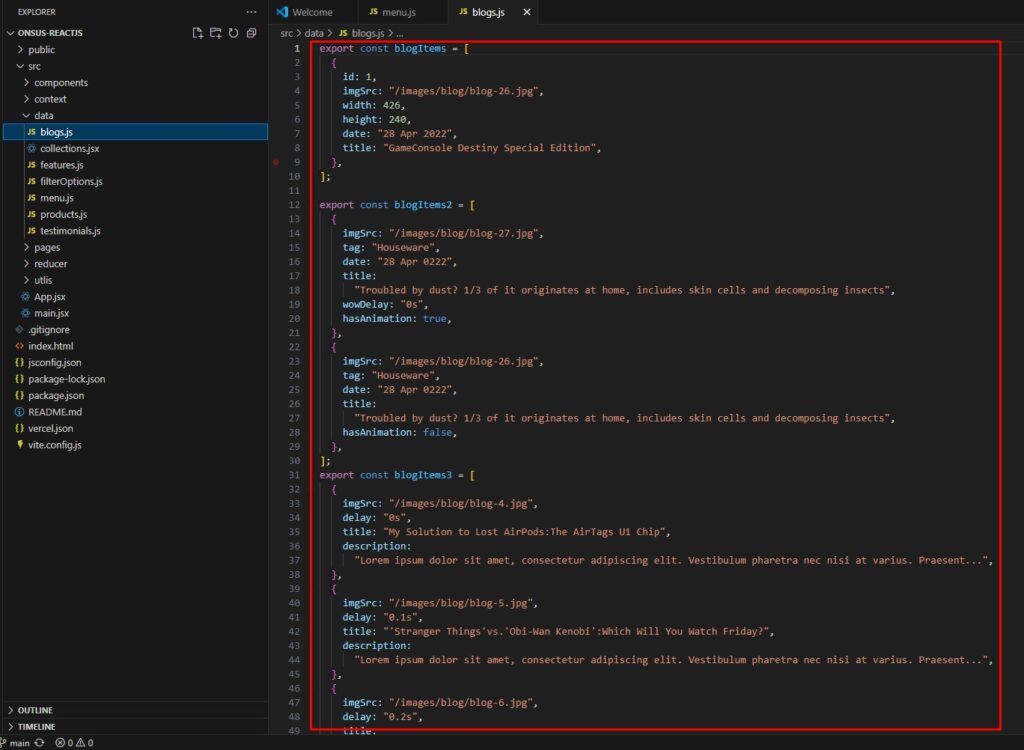Switch to the menu.js tab
Screen dimensions: 1024x750
click(x=392, y=12)
